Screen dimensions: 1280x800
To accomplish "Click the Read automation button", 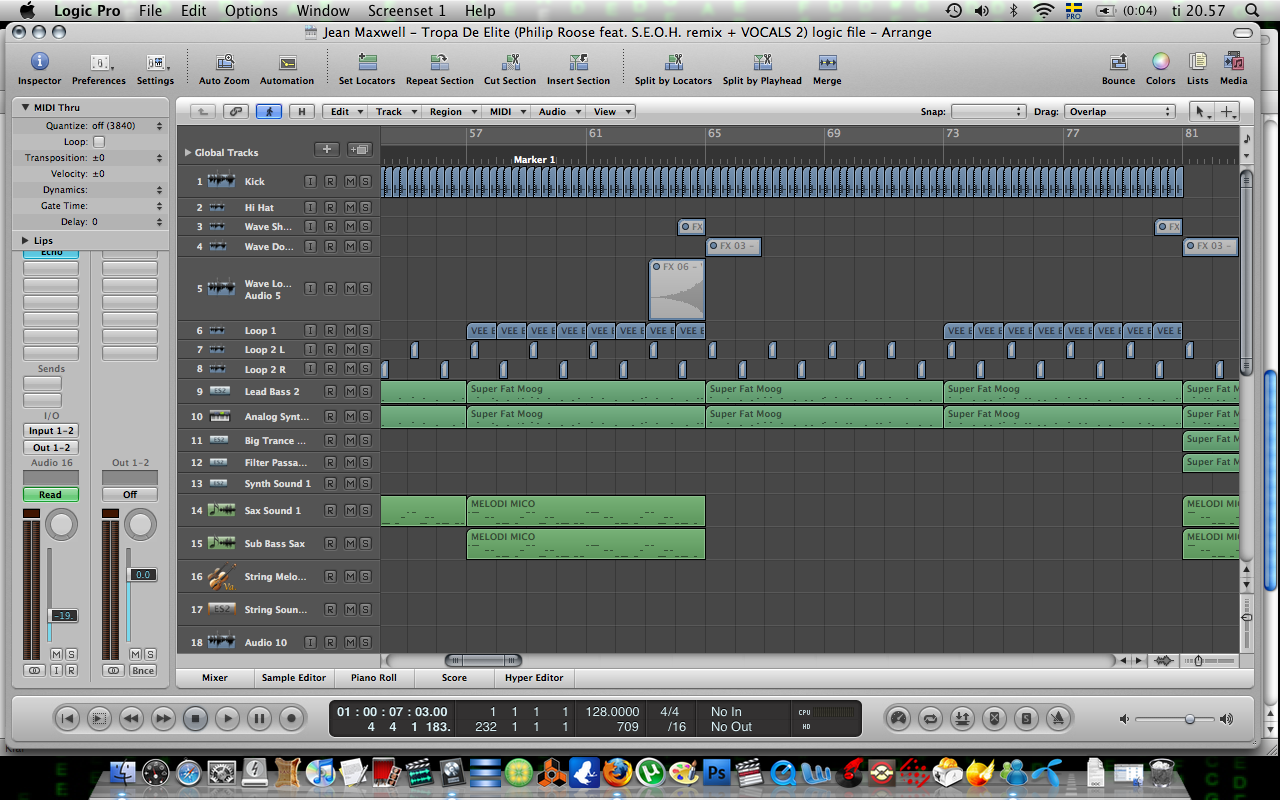I will [51, 495].
